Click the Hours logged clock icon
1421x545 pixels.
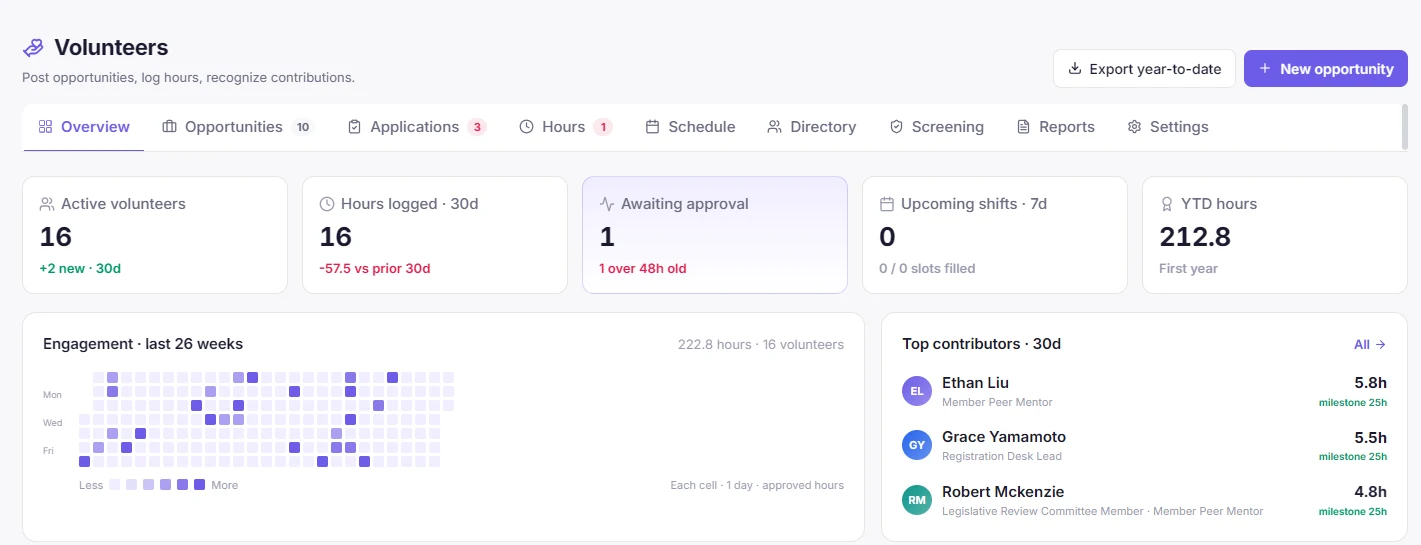pyautogui.click(x=327, y=204)
